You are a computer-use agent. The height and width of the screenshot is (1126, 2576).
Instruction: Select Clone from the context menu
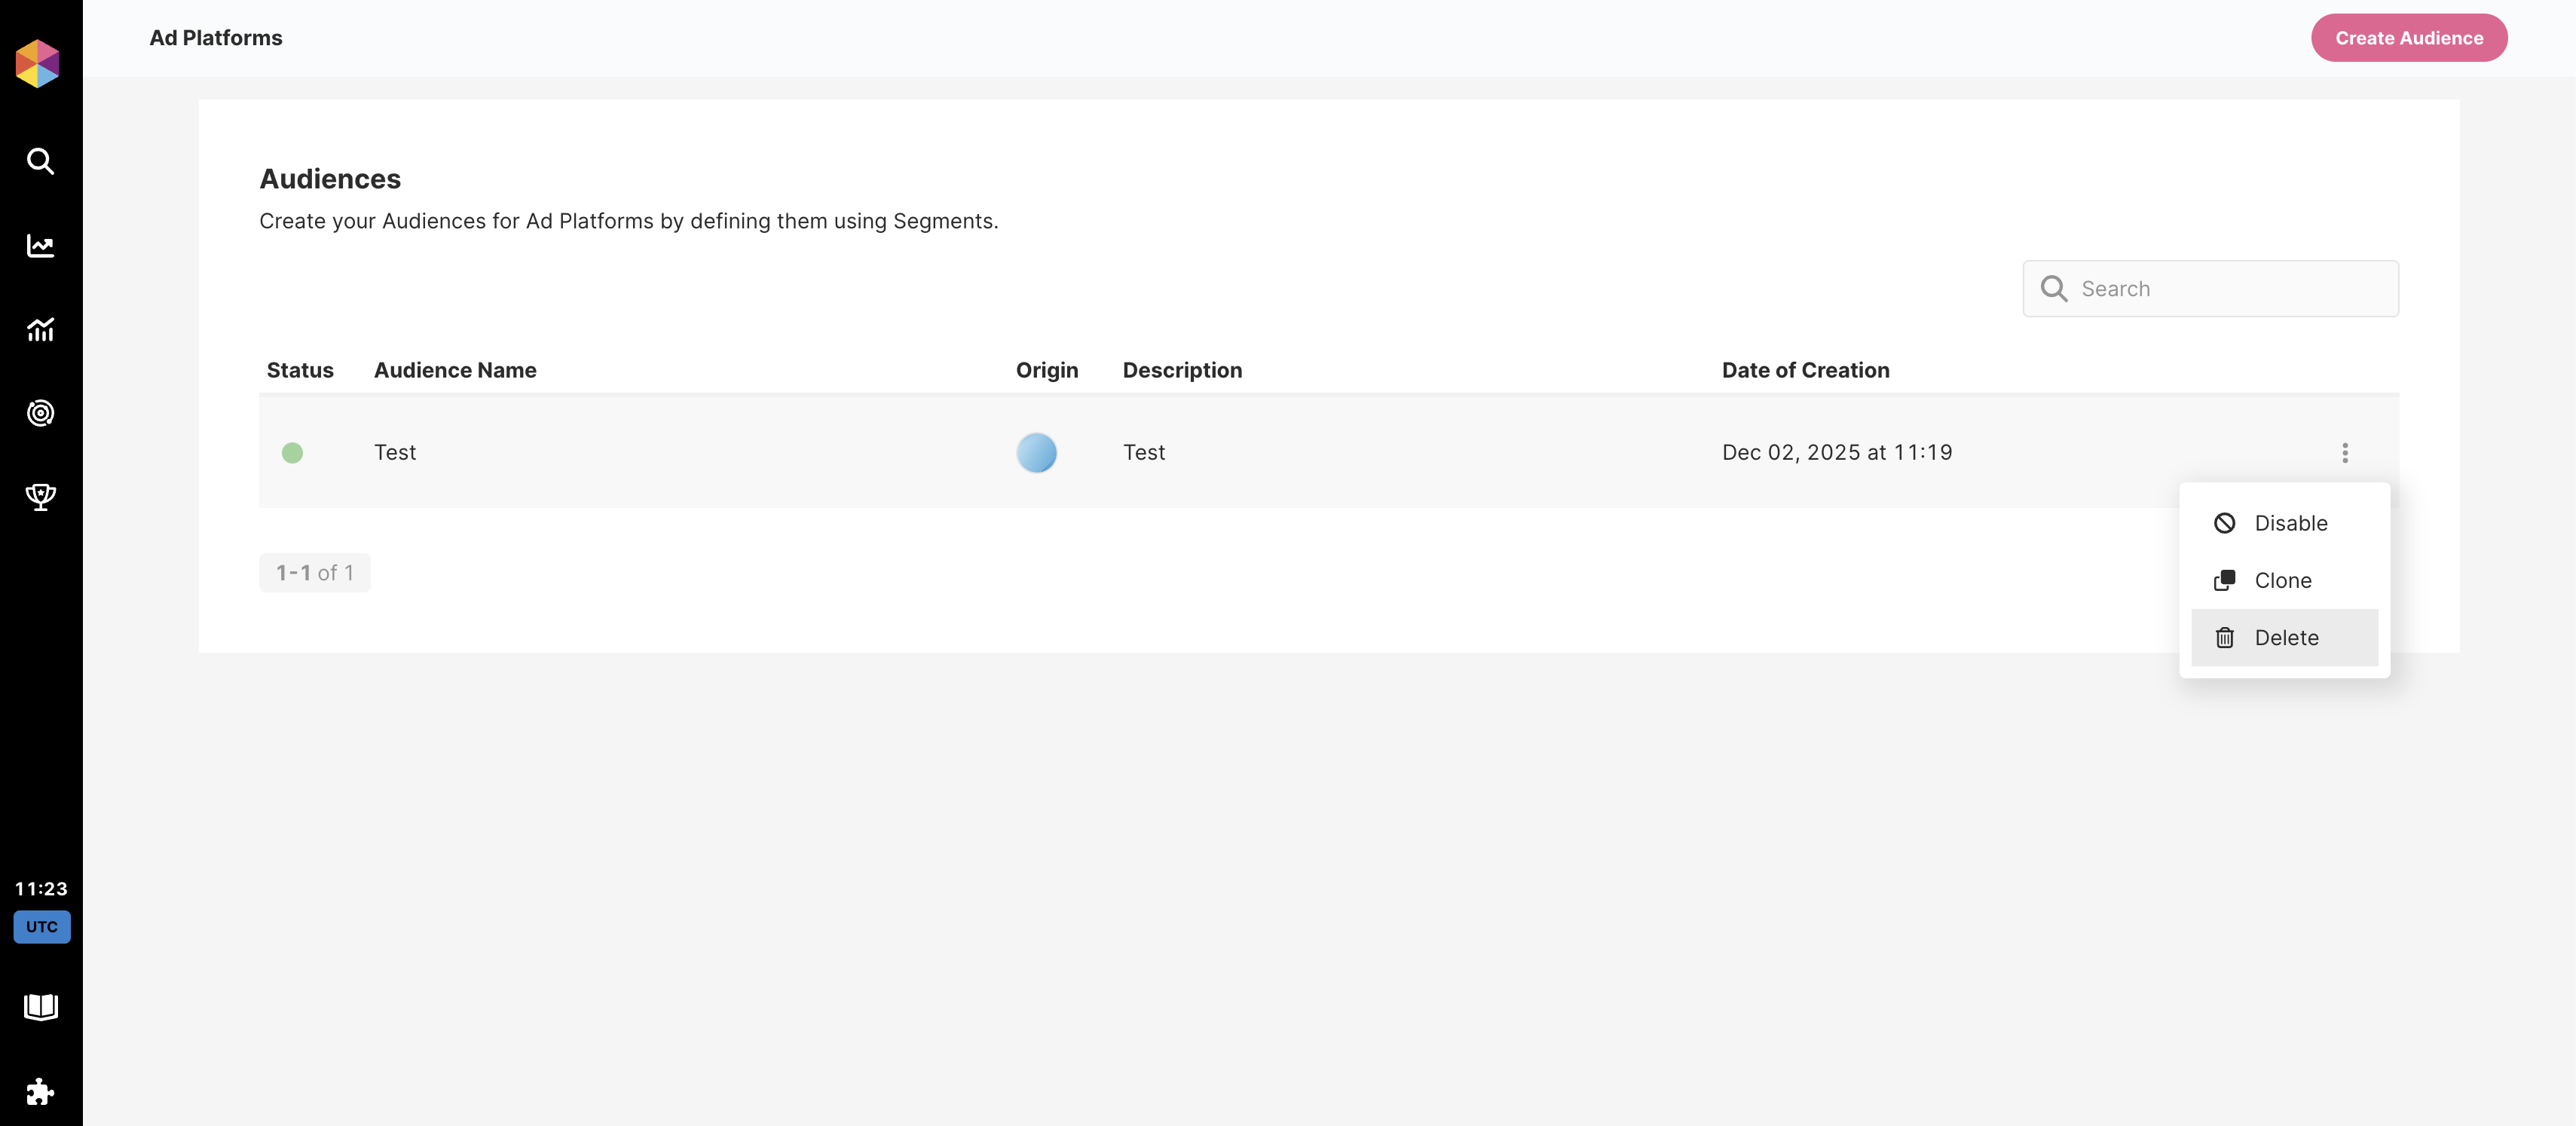pyautogui.click(x=2282, y=580)
